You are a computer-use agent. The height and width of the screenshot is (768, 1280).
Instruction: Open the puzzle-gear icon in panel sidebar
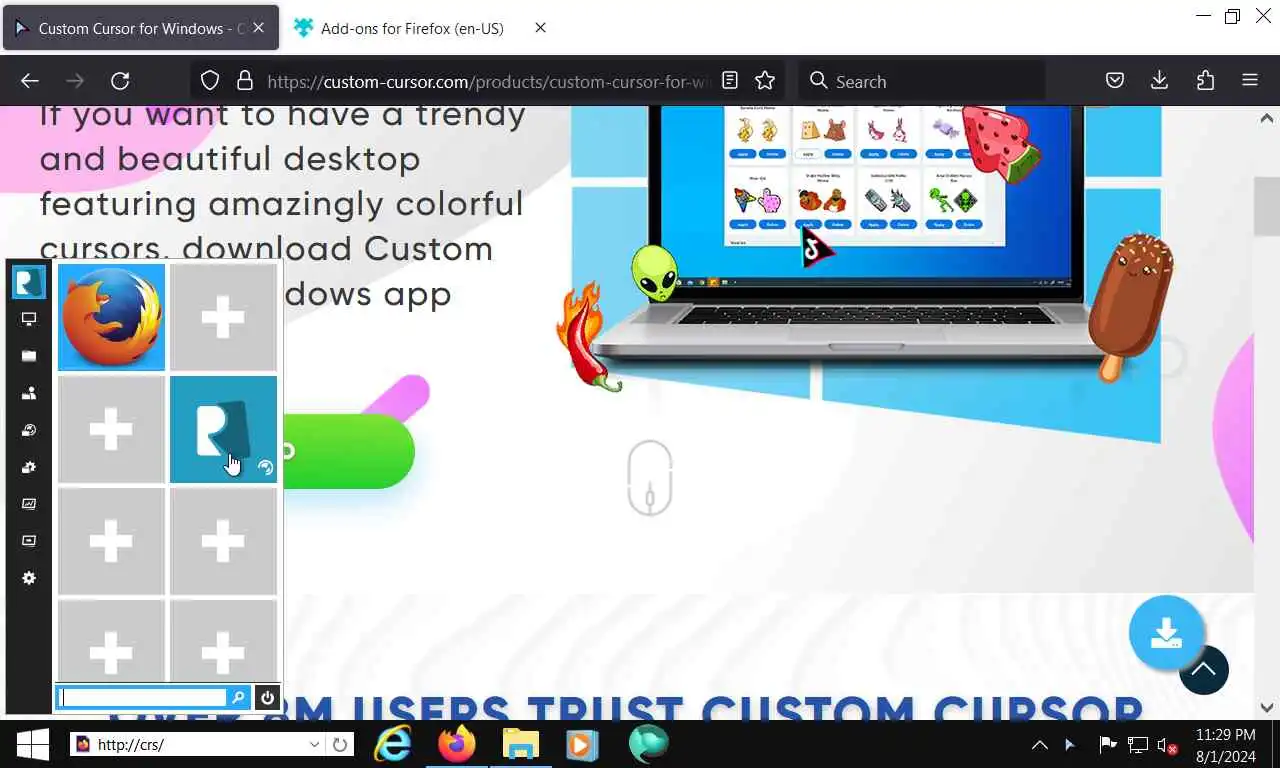click(29, 467)
